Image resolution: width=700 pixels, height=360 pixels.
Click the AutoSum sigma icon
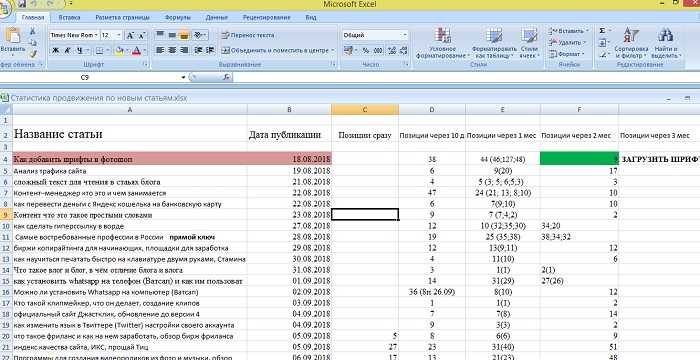(602, 31)
